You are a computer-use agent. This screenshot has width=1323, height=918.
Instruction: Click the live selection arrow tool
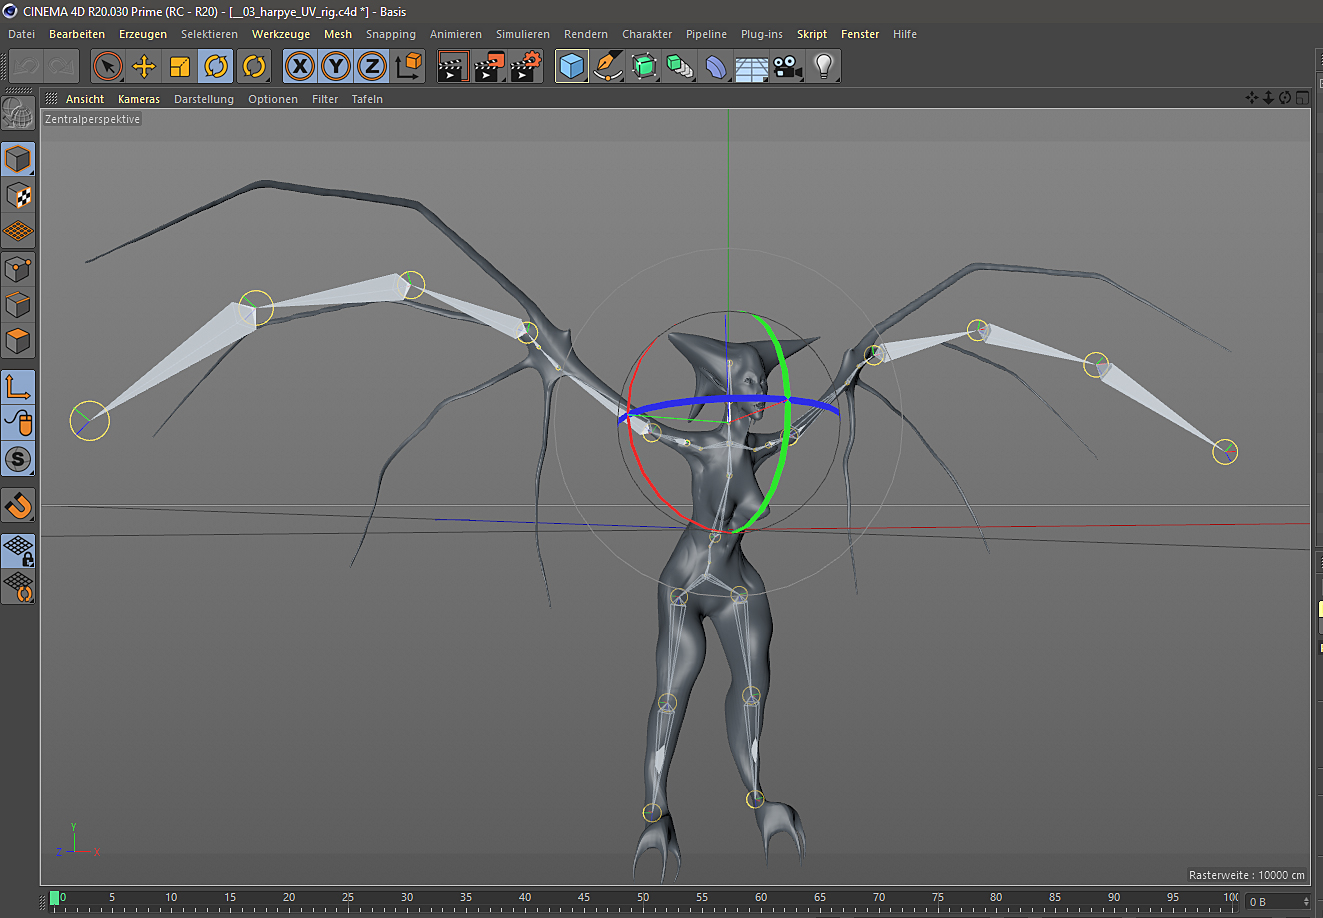[108, 67]
